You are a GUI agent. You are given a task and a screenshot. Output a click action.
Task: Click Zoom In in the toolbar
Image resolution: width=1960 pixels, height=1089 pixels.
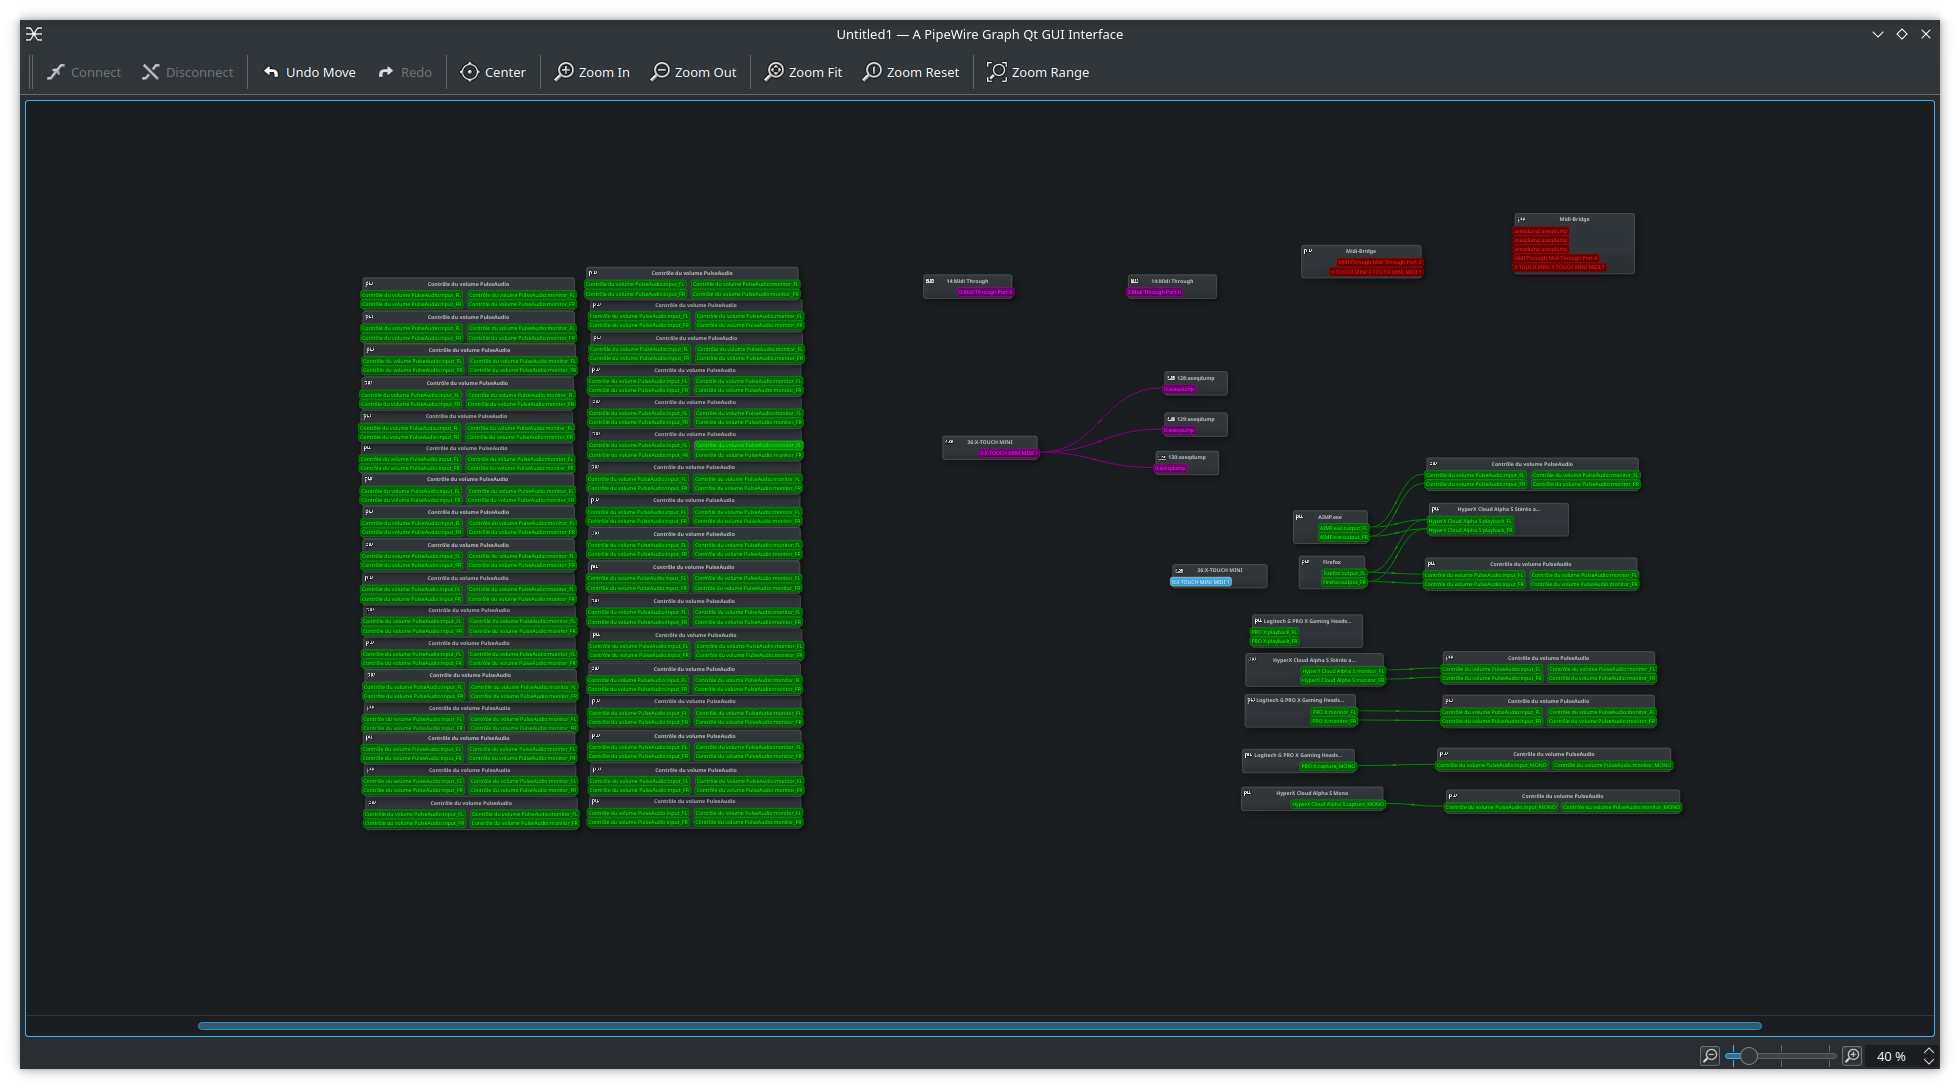coord(592,72)
